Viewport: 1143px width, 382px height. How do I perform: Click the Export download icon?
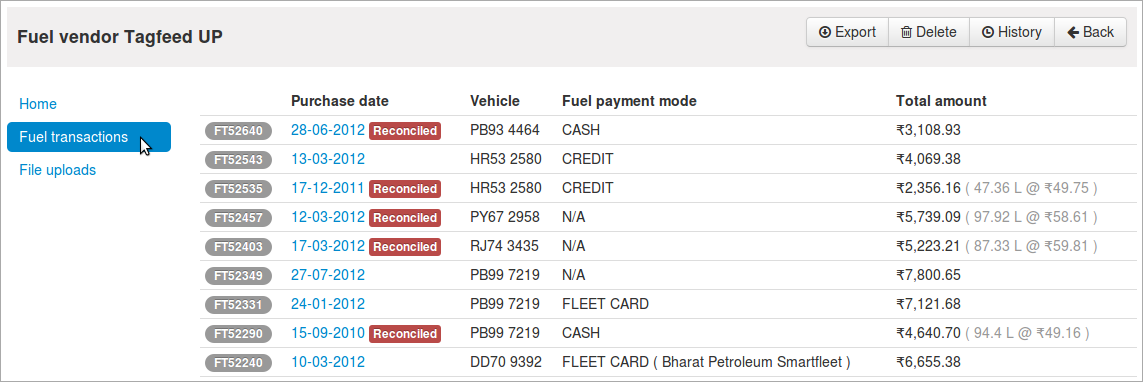point(825,32)
